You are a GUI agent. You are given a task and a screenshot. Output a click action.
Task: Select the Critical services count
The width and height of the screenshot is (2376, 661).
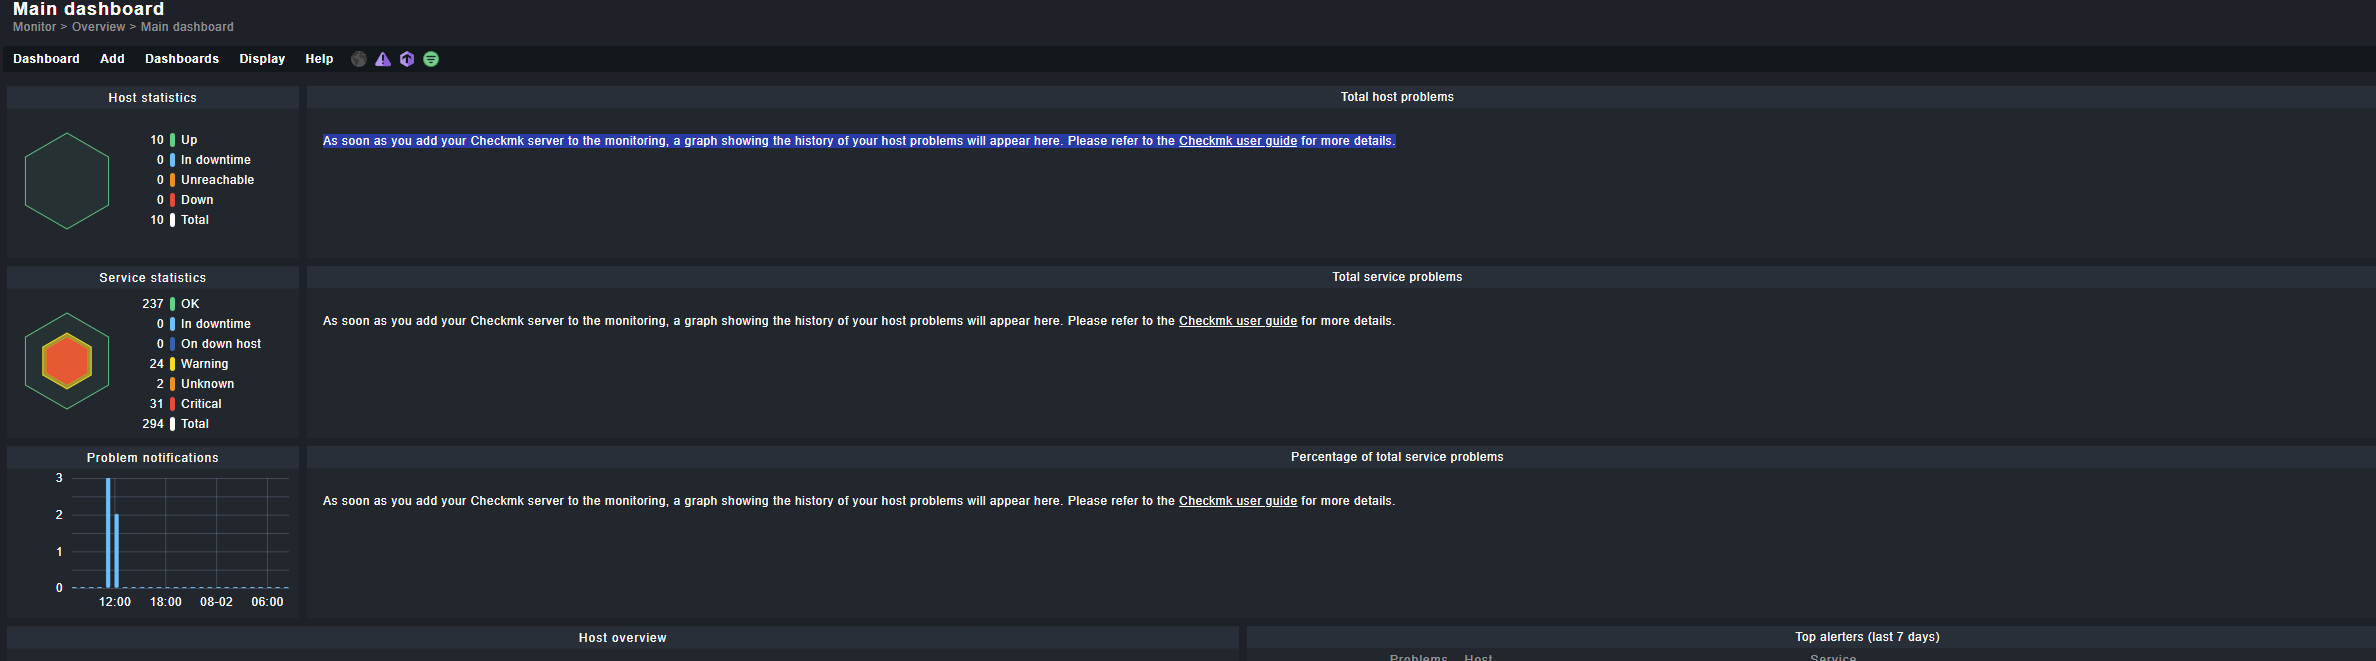point(156,404)
